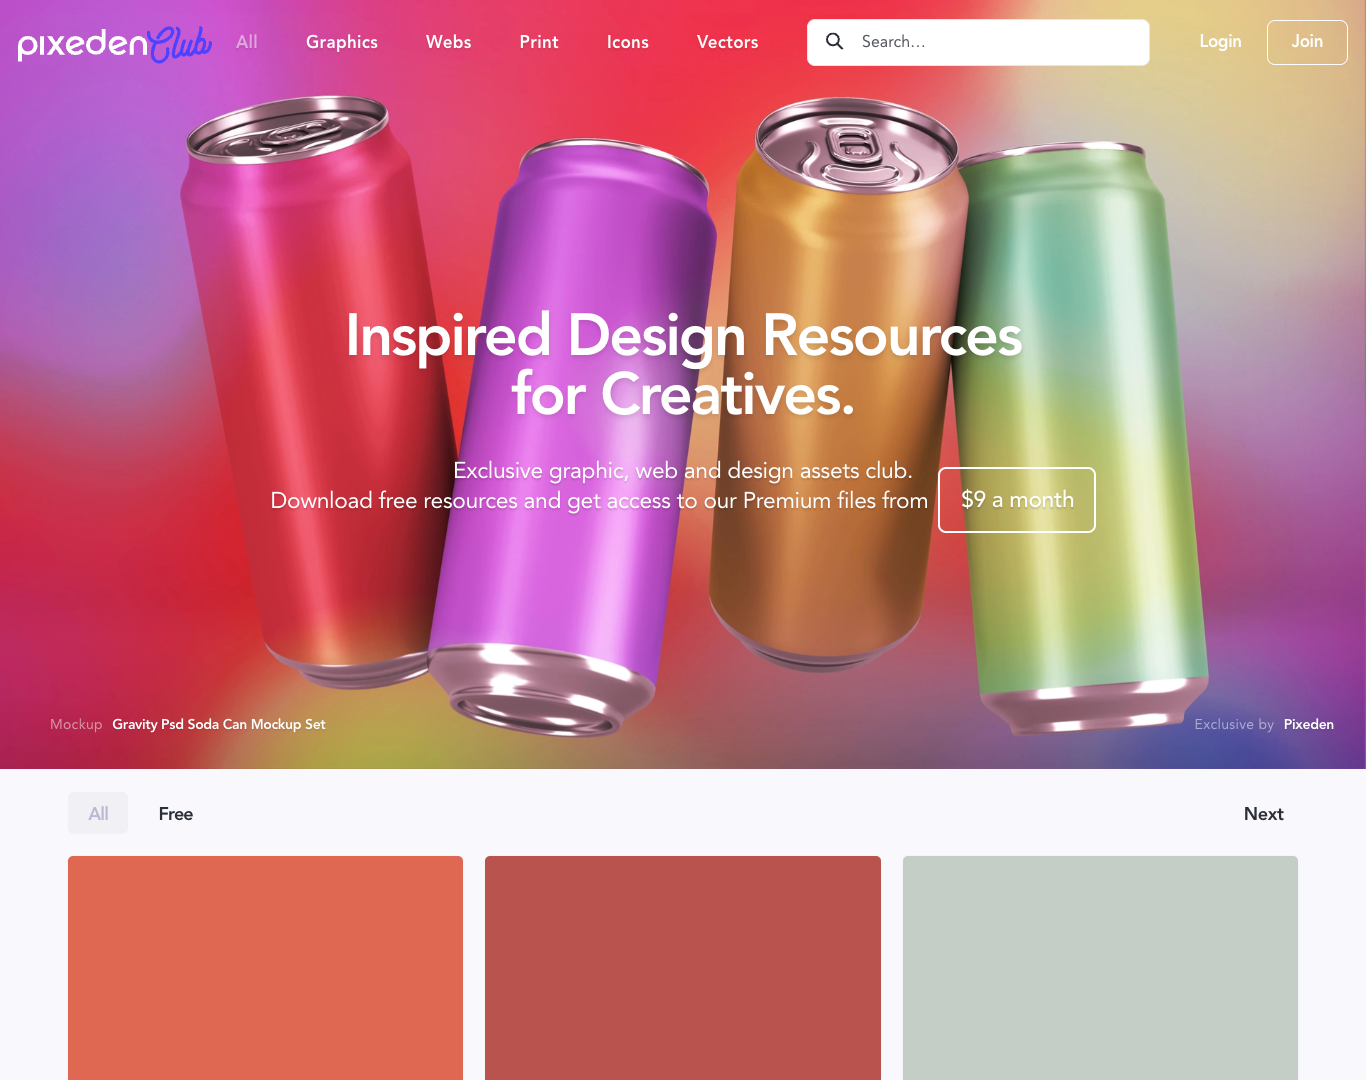The width and height of the screenshot is (1366, 1080).
Task: Open the Graphics menu
Action: click(x=342, y=42)
